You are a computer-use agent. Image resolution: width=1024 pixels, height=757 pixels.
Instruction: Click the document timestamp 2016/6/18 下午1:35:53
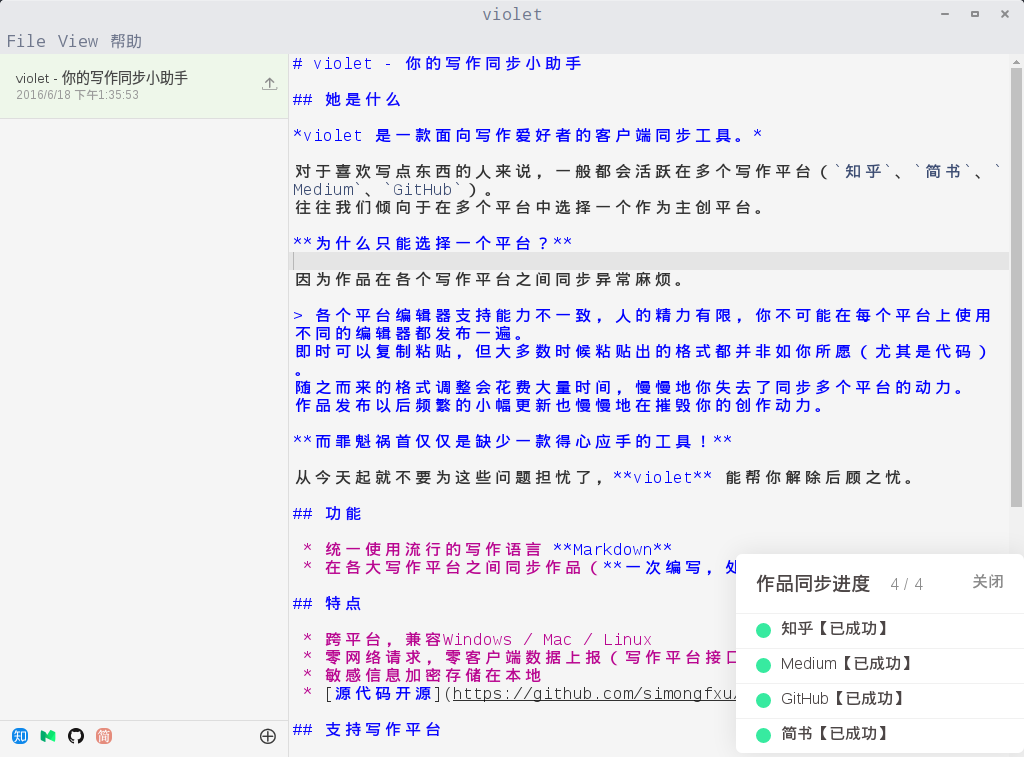(x=77, y=95)
